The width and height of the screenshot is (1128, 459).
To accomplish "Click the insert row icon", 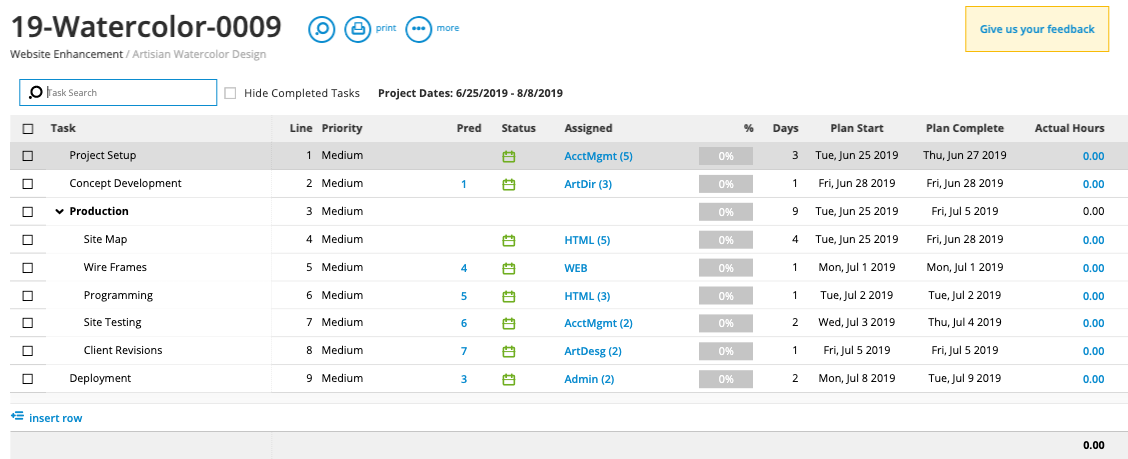I will pos(18,417).
